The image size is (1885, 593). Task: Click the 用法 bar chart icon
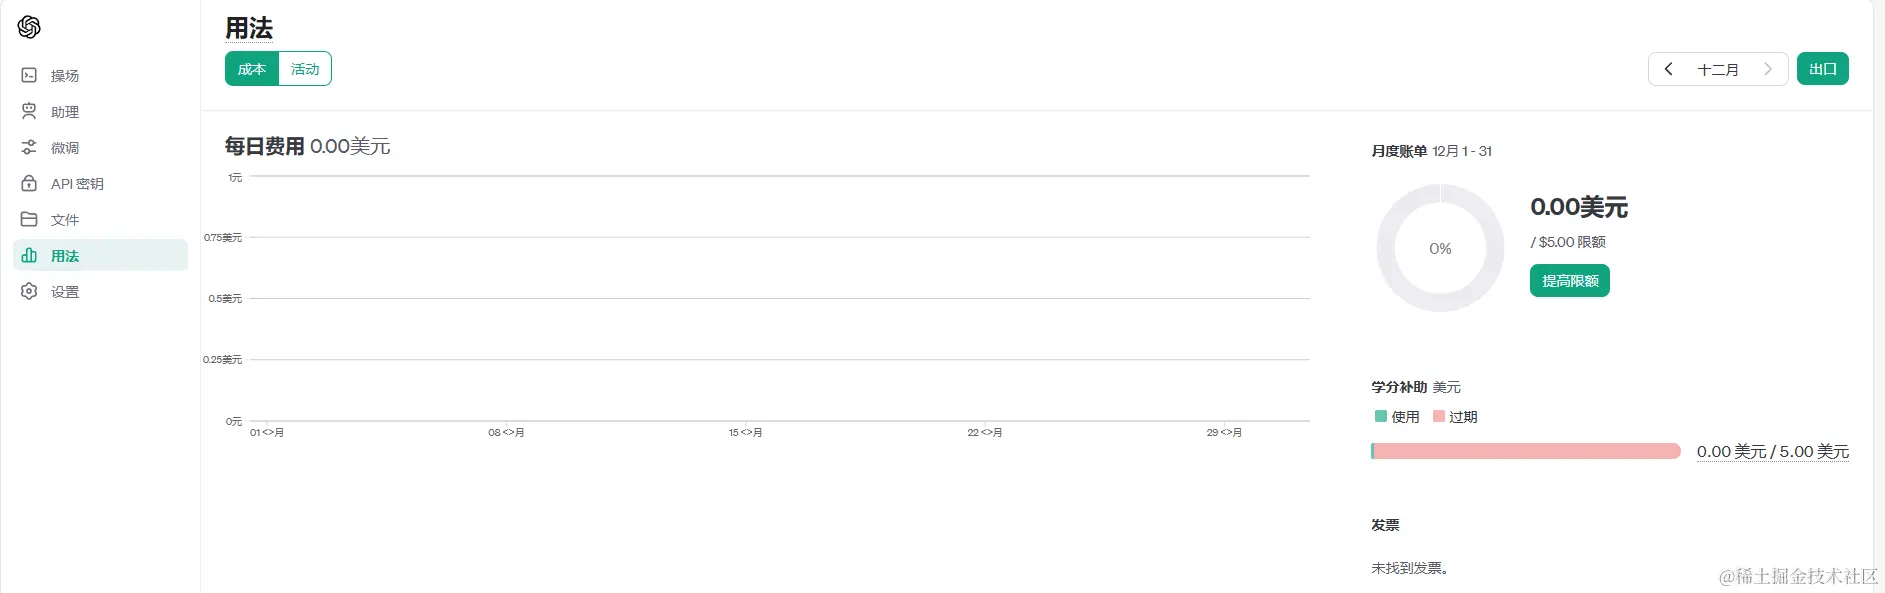[29, 255]
